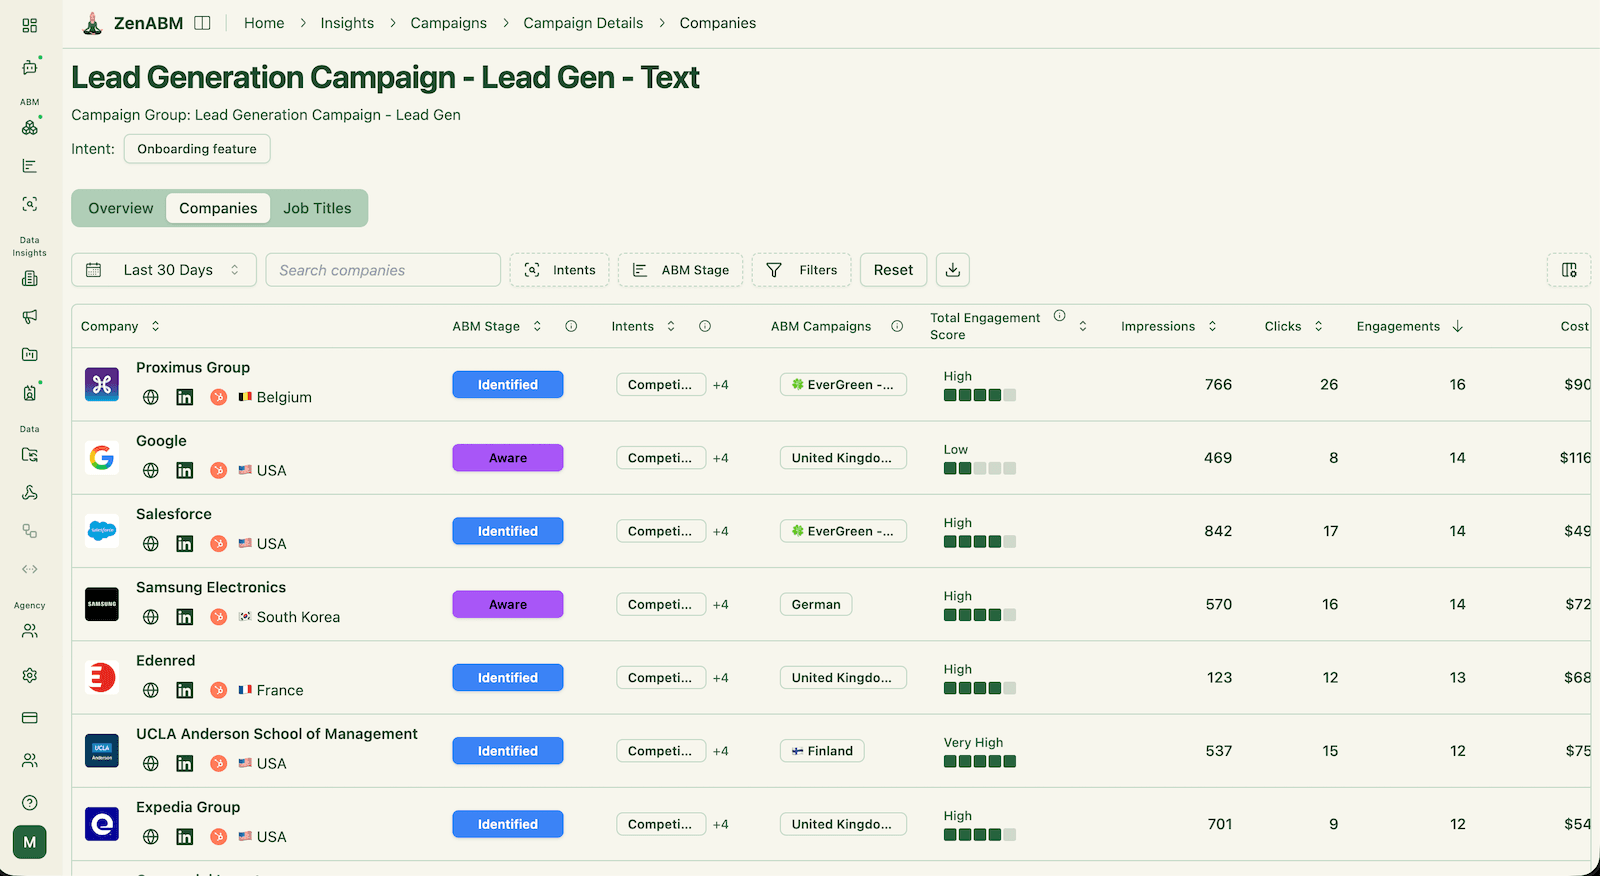
Task: Switch to the Job Titles tab
Action: click(317, 208)
